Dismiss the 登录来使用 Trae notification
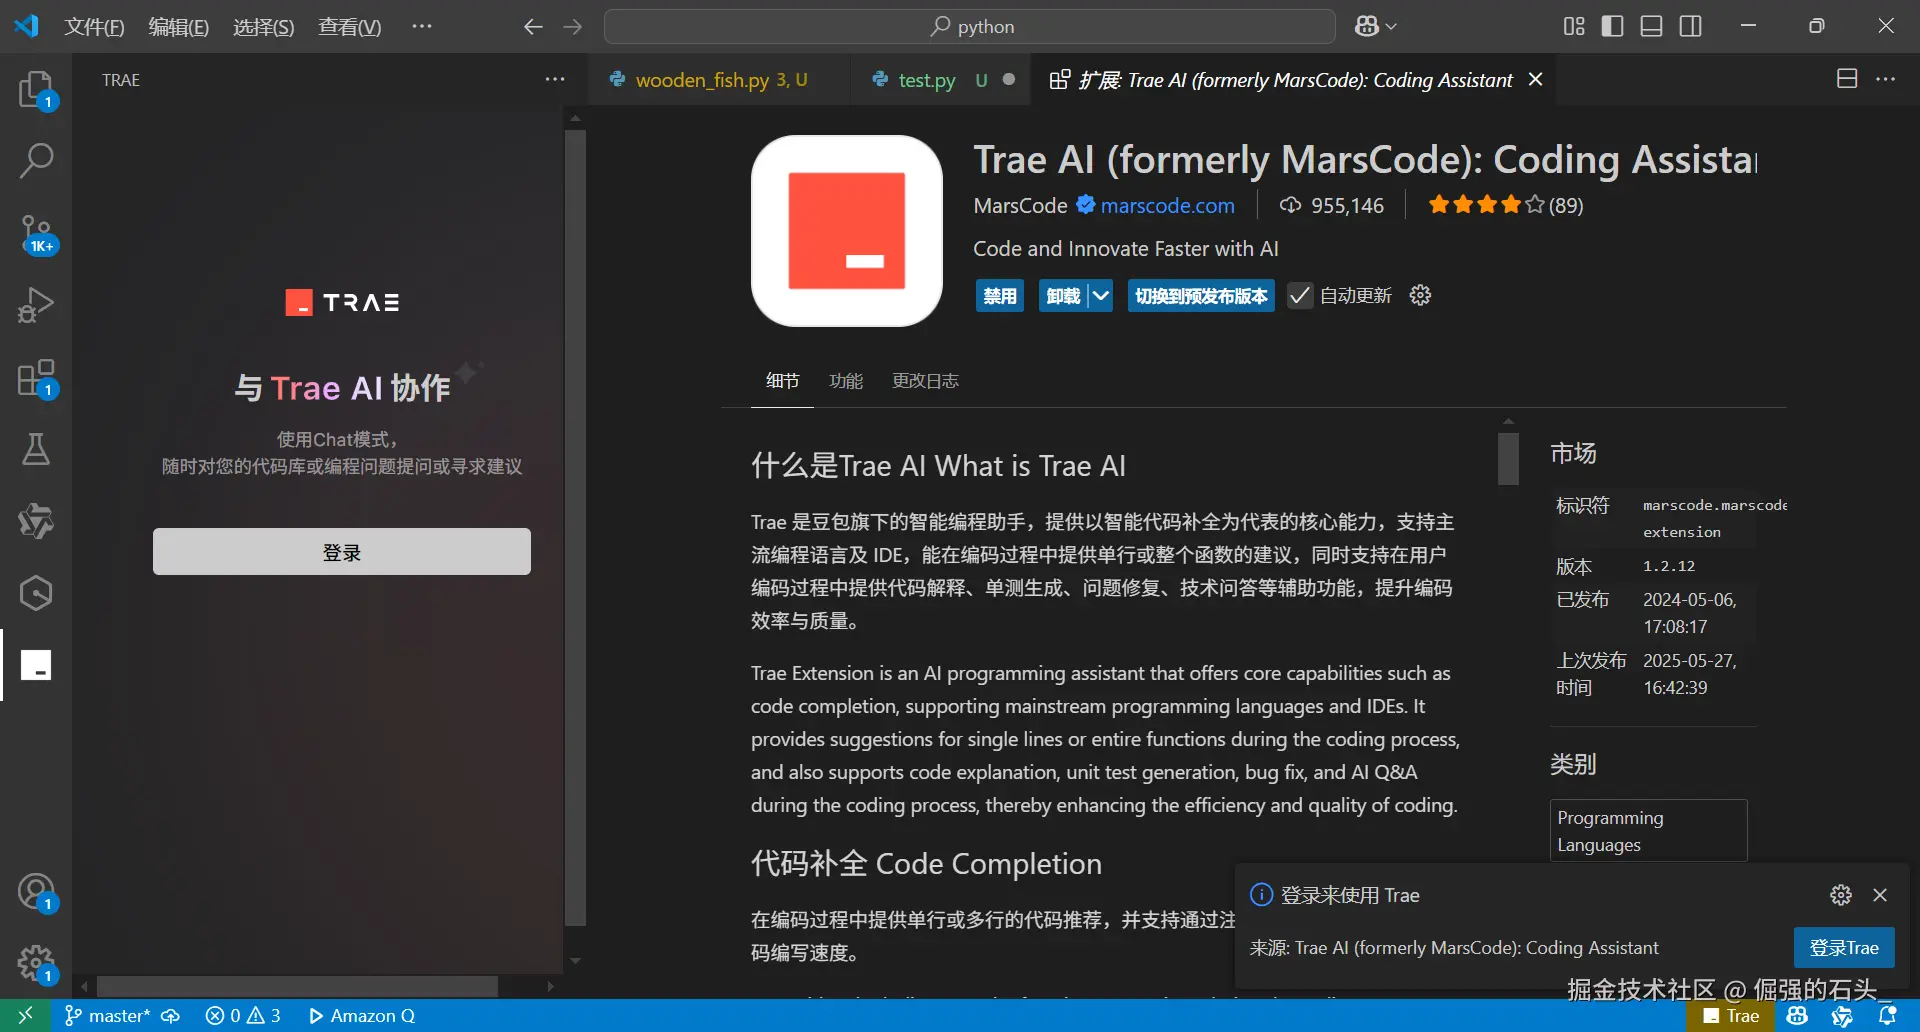Viewport: 1920px width, 1032px height. coord(1880,895)
